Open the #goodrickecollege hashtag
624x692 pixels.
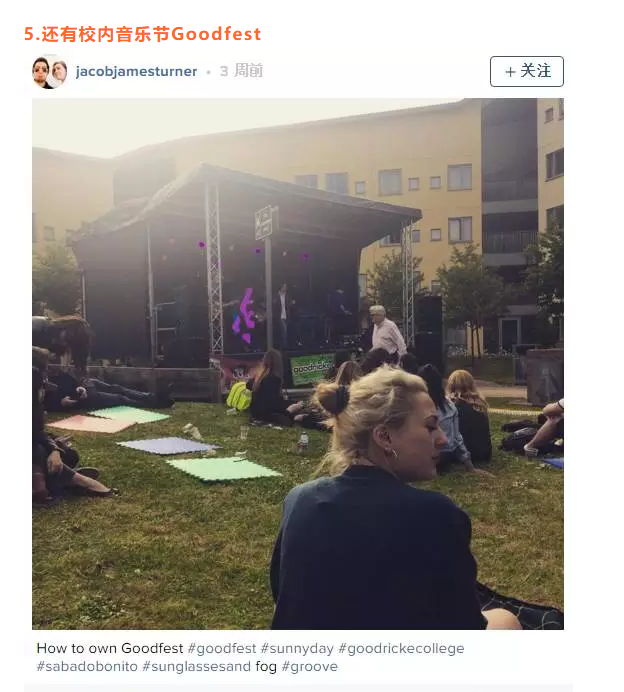401,648
